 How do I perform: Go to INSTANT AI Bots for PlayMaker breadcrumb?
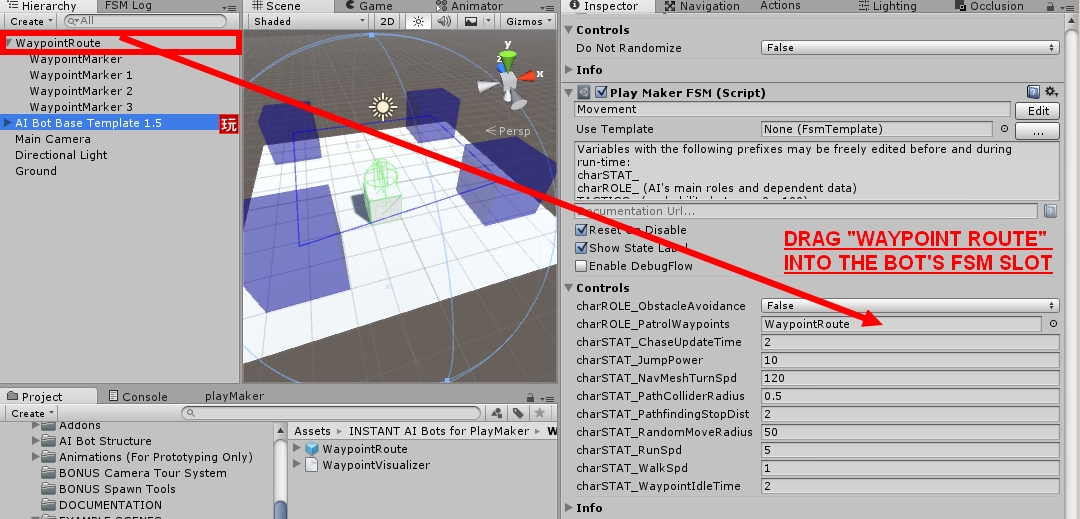[439, 431]
